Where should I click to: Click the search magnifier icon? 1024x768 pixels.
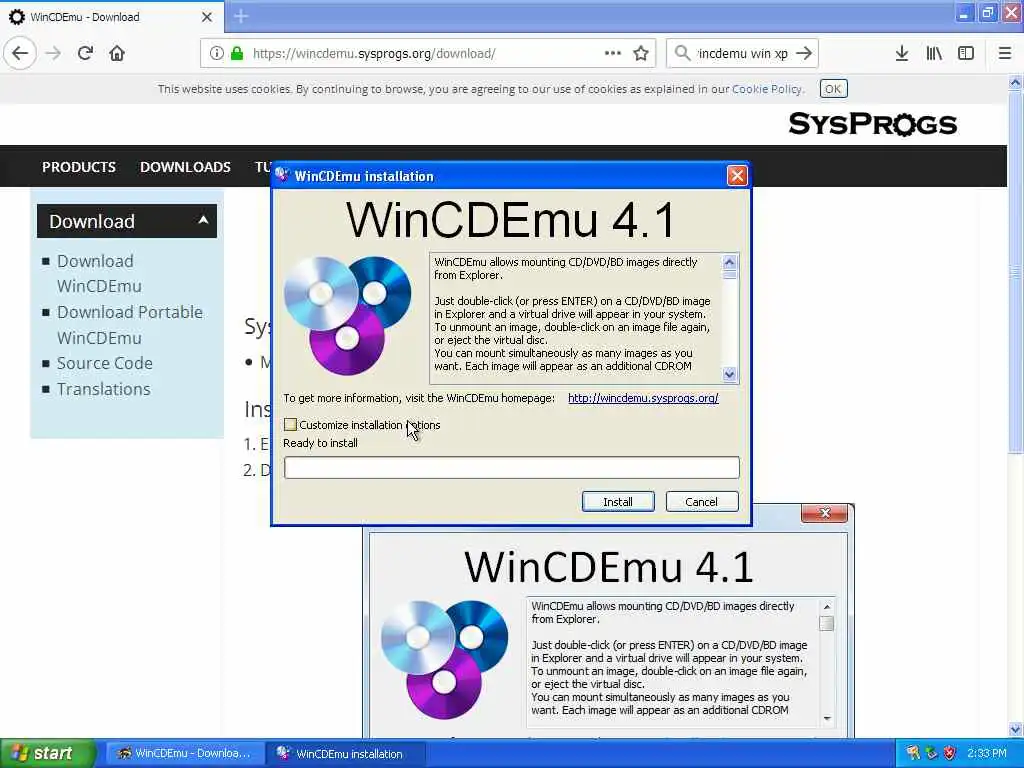682,54
